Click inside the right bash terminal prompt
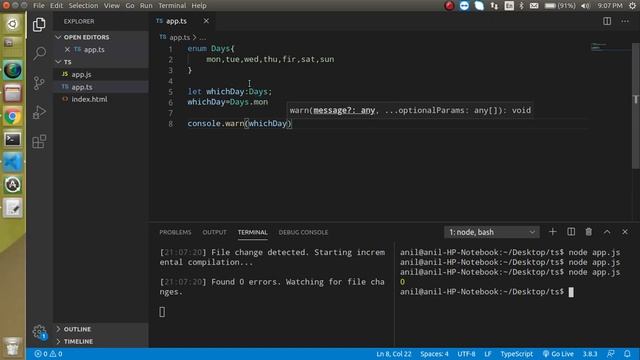The width and height of the screenshot is (640, 360). pos(571,292)
